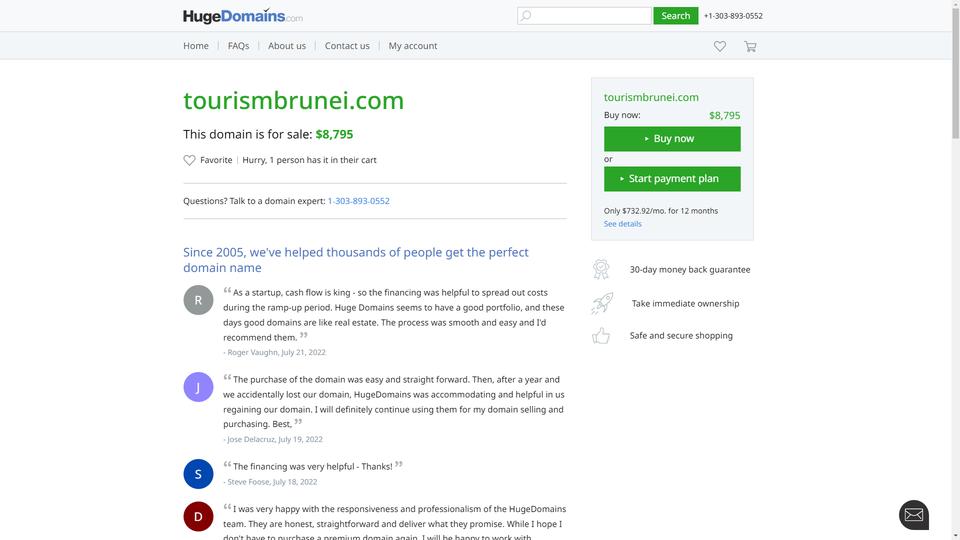Click Steve Foose's 'S' avatar
960x540 pixels.
[198, 474]
